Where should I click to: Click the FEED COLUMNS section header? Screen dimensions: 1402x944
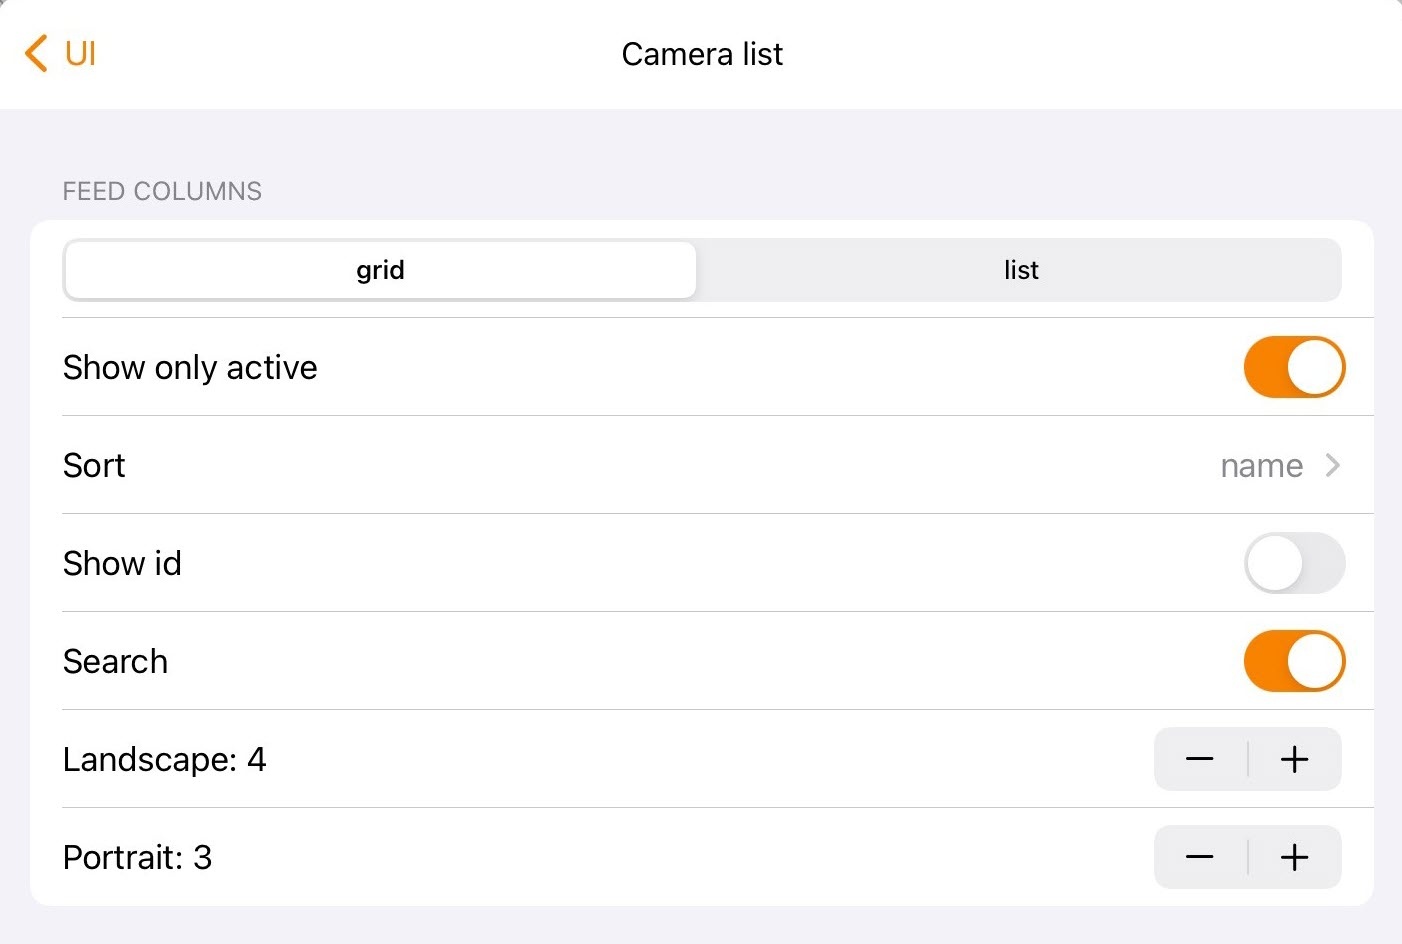[162, 191]
